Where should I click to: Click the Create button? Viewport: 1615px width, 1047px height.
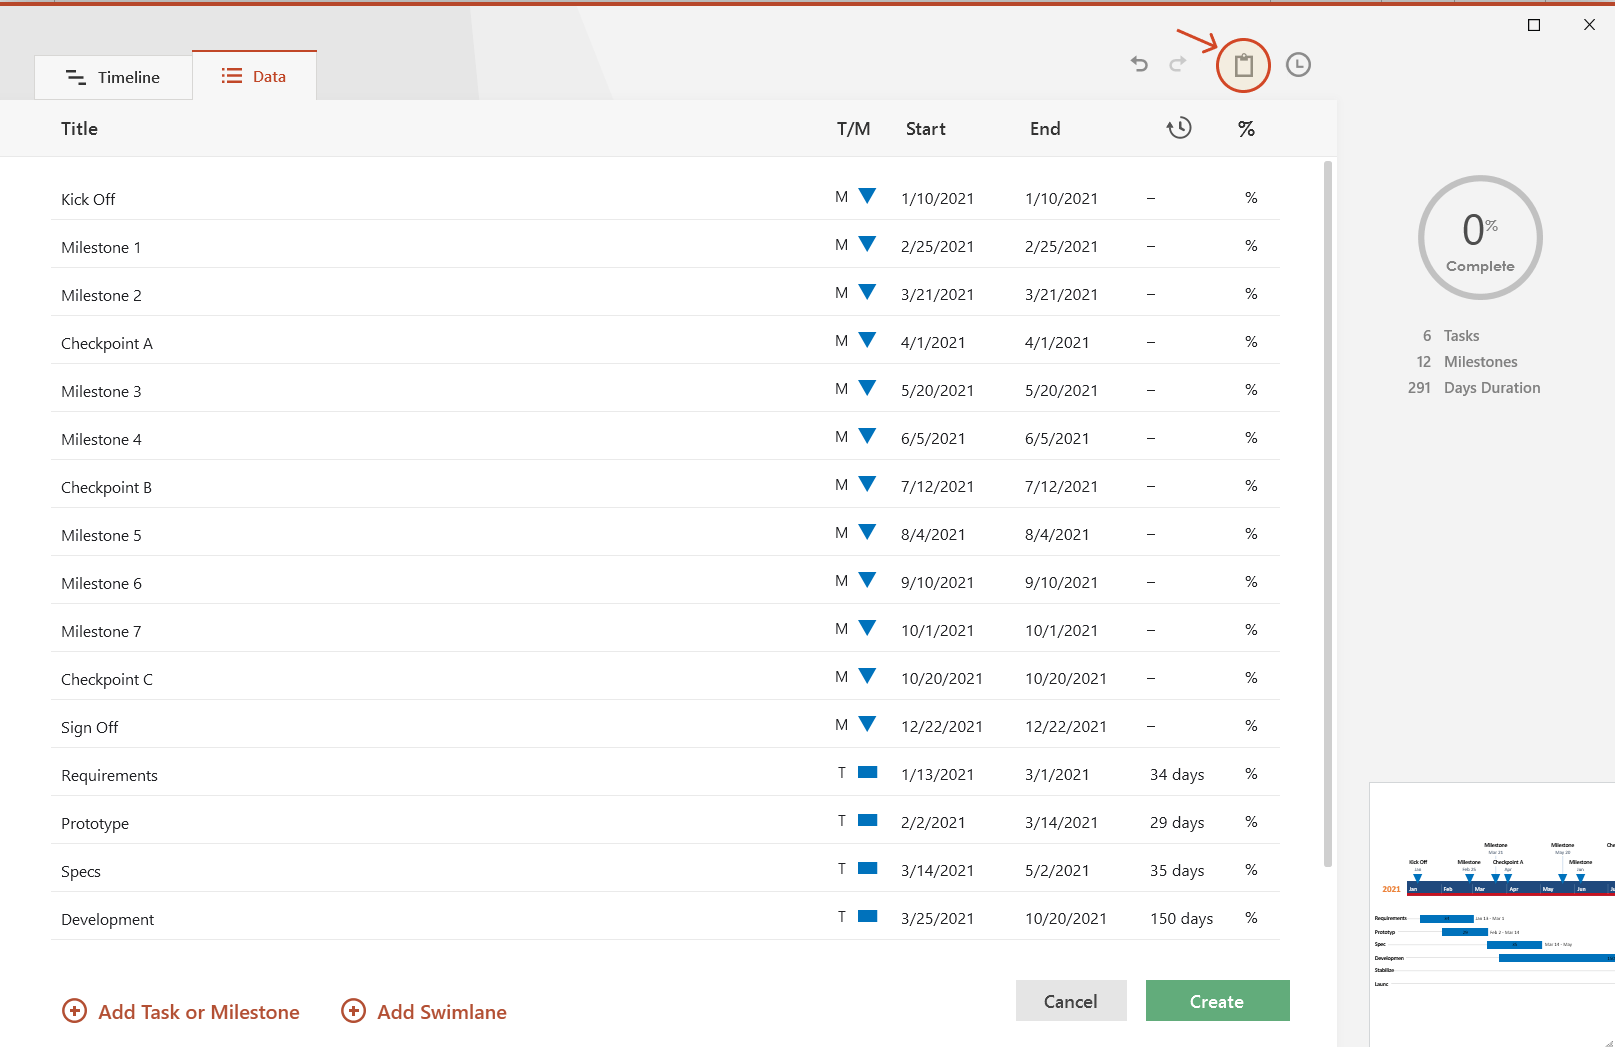(1217, 1000)
